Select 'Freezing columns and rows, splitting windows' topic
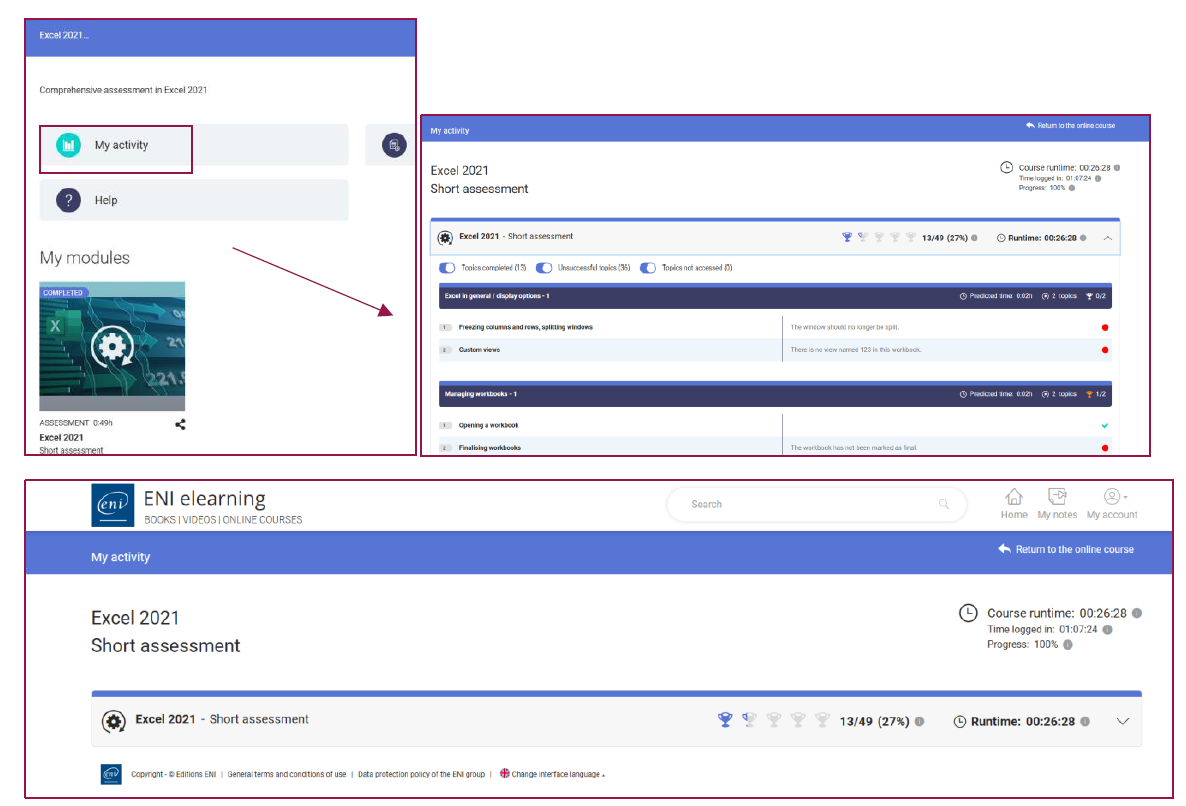Screen dimensions: 1186x806 [x=525, y=327]
